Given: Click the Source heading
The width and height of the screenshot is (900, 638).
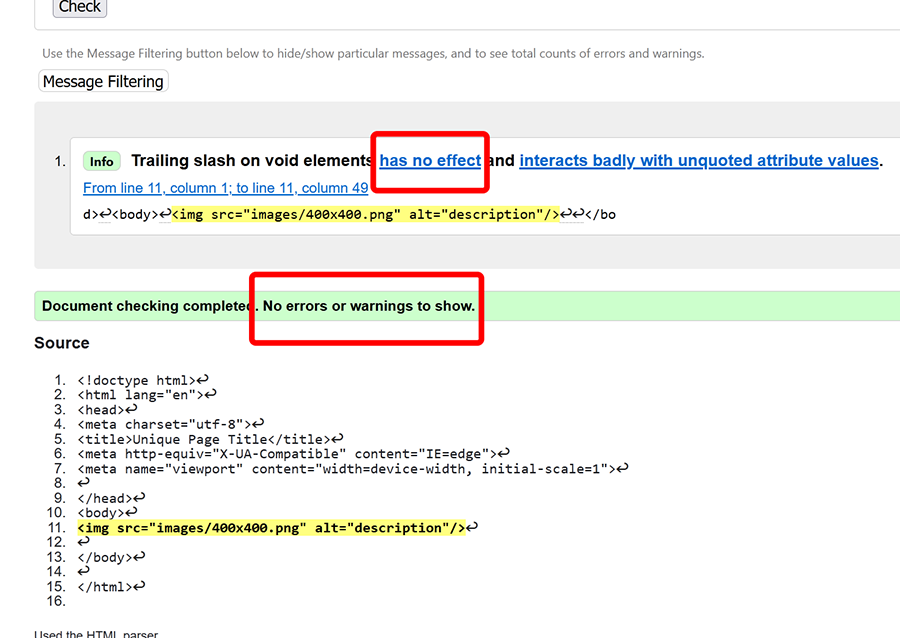Looking at the screenshot, I should point(62,343).
